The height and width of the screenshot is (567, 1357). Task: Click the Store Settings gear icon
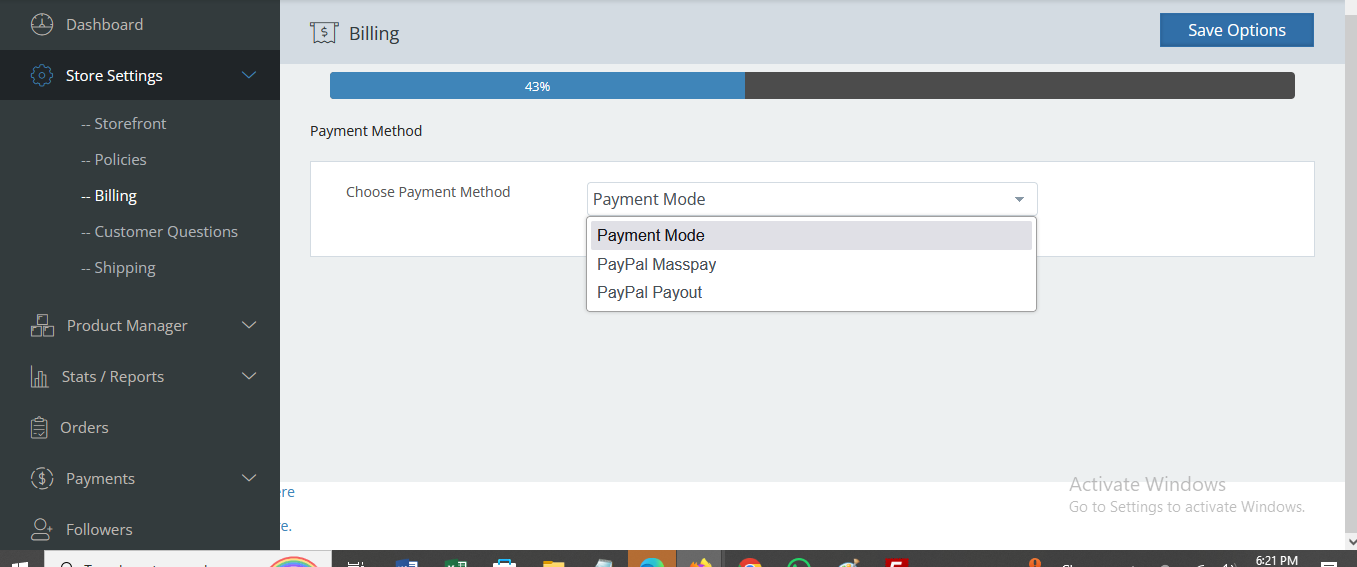coord(41,76)
